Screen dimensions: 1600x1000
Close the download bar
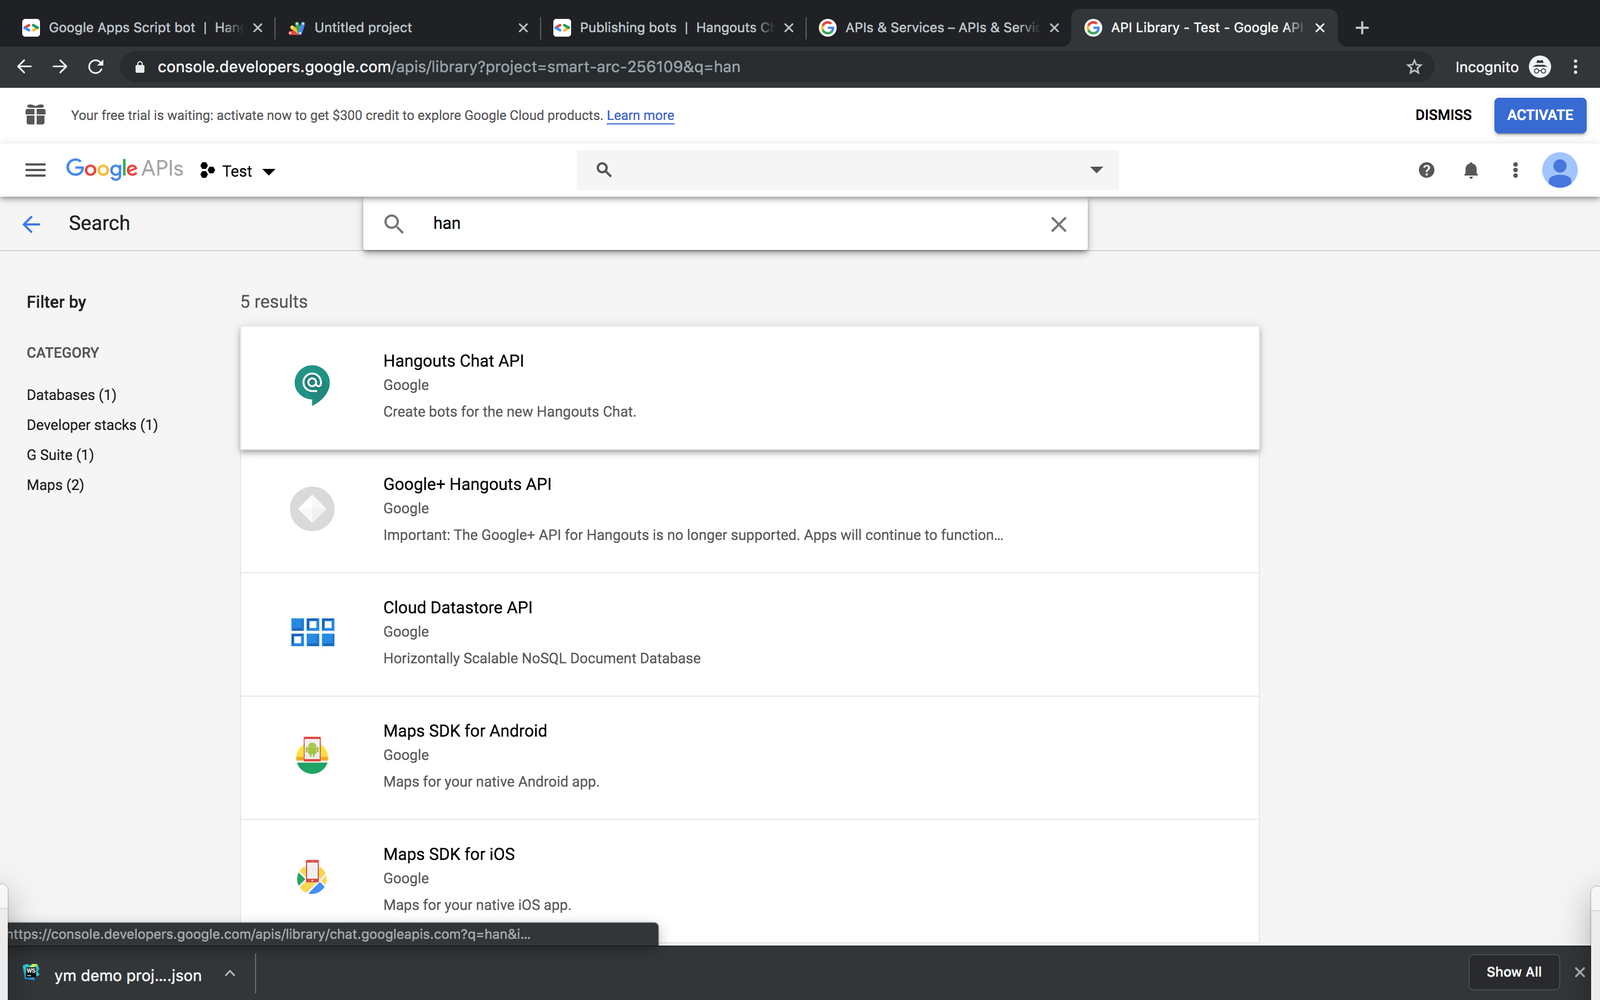click(x=1580, y=972)
